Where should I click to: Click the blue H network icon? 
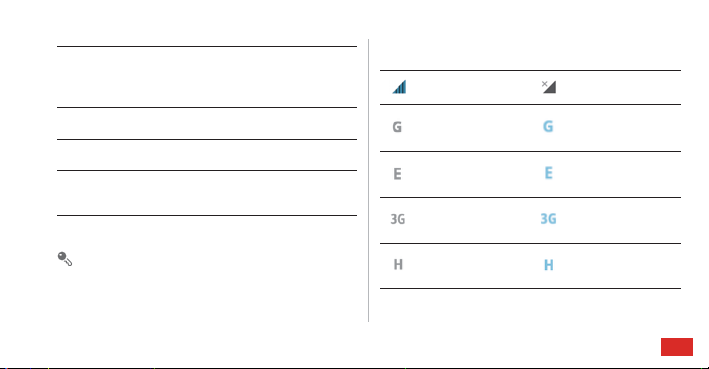(x=548, y=265)
